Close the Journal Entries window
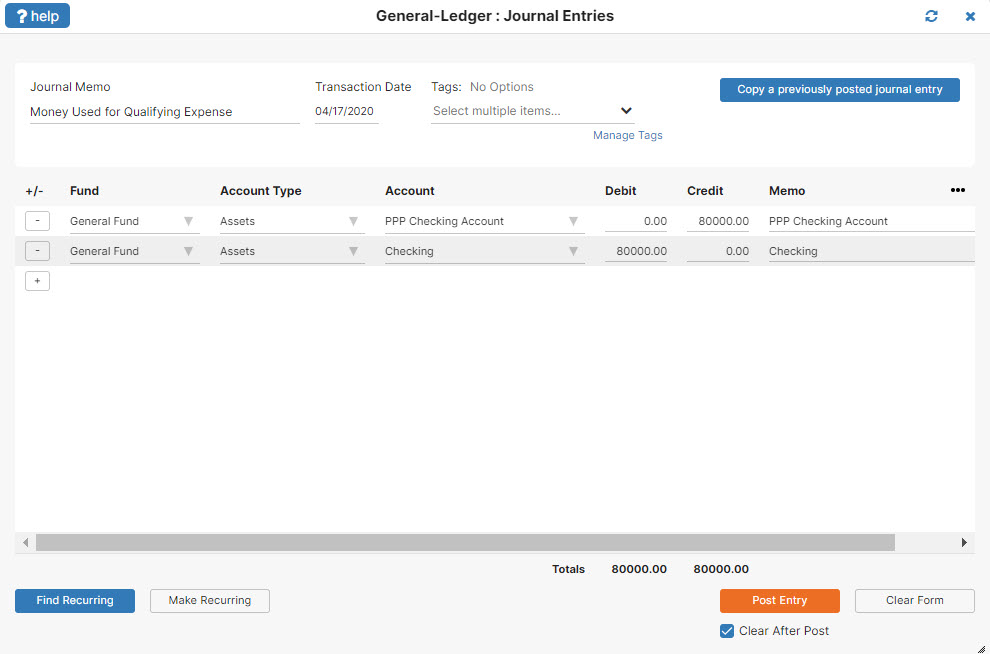The height and width of the screenshot is (654, 990). [970, 16]
